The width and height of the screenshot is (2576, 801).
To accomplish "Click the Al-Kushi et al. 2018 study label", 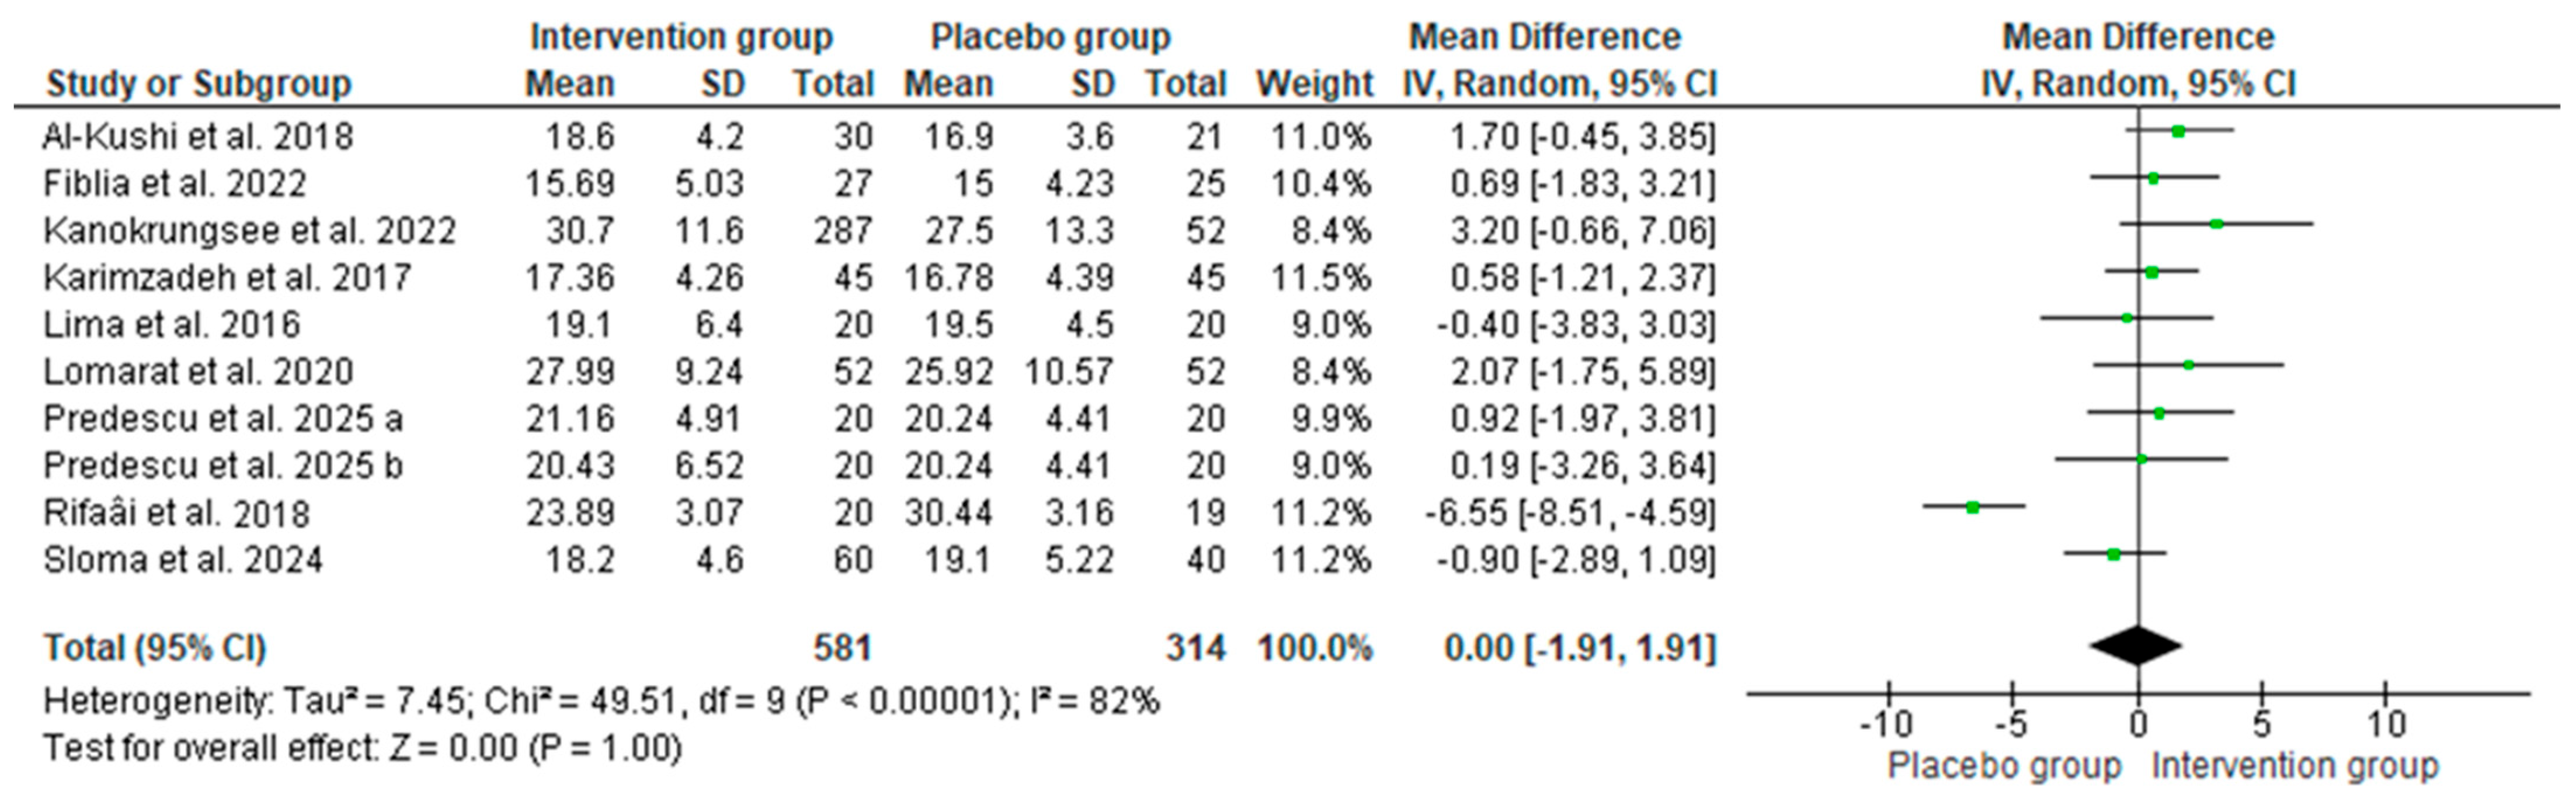I will click(198, 136).
